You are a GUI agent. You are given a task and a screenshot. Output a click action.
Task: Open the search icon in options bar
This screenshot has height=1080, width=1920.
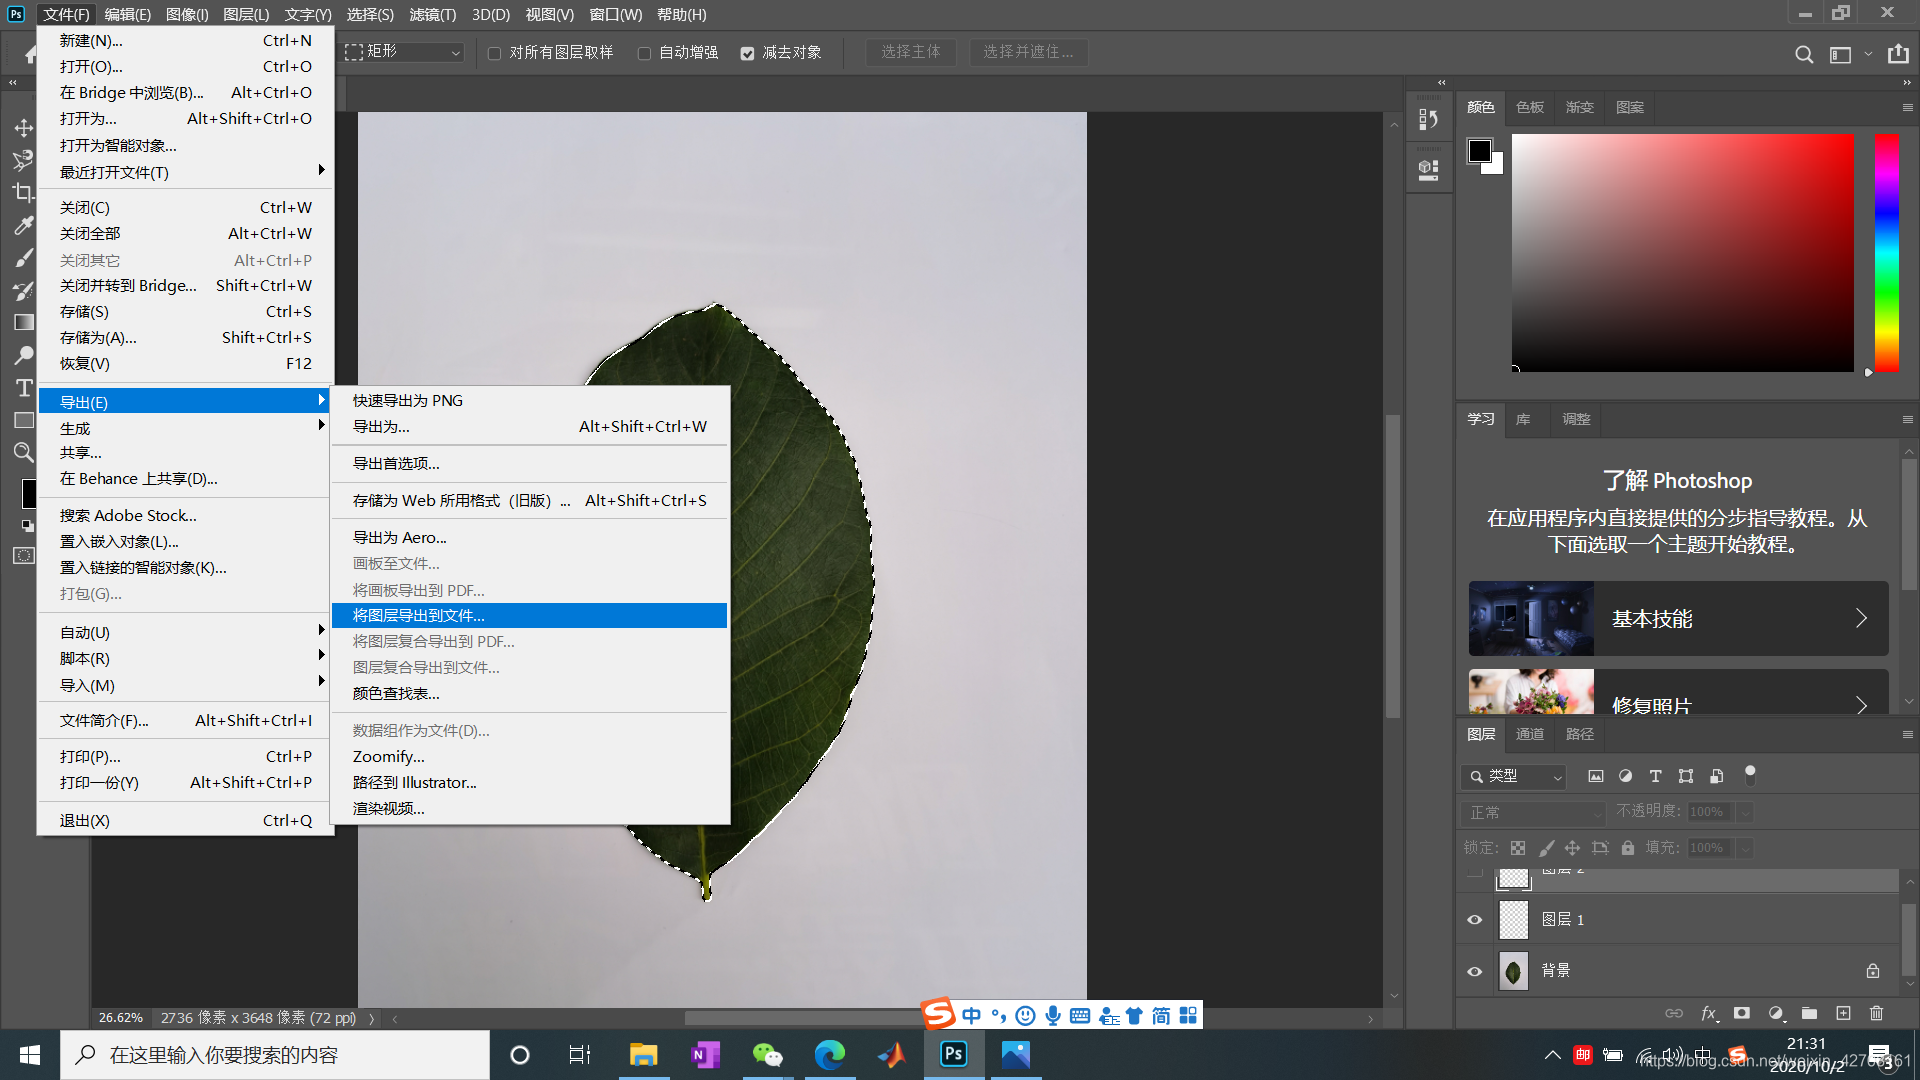[1803, 54]
